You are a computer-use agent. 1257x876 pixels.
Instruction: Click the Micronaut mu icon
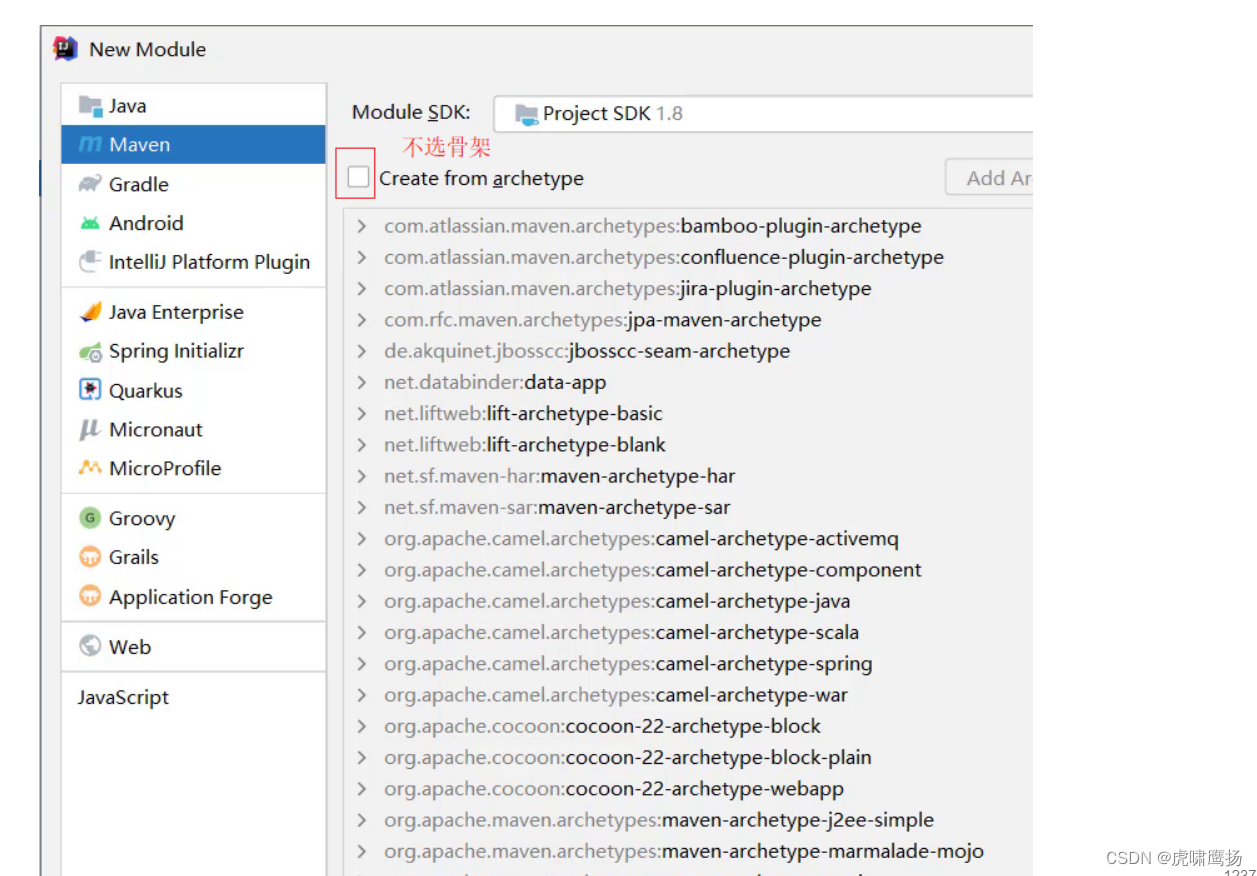pos(90,430)
